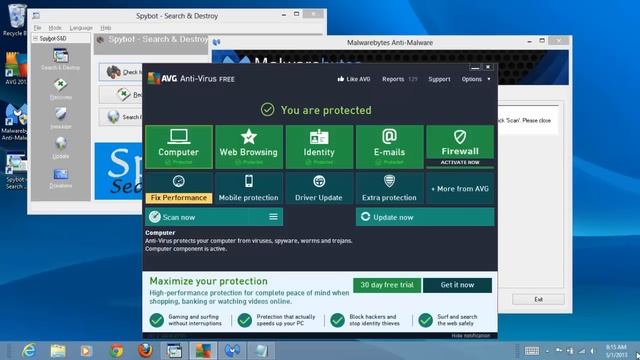The image size is (640, 360).
Task: Click Hide notification link in AVG
Action: coord(471,336)
